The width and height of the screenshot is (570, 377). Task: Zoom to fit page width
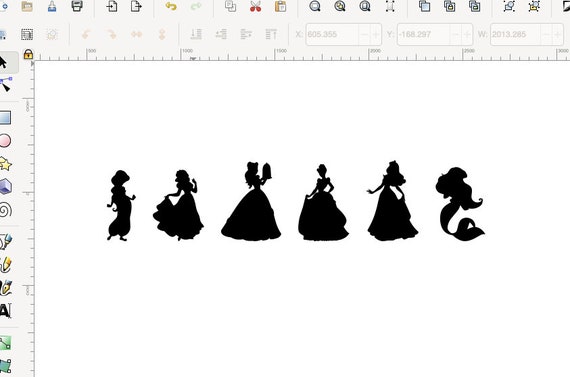point(390,6)
